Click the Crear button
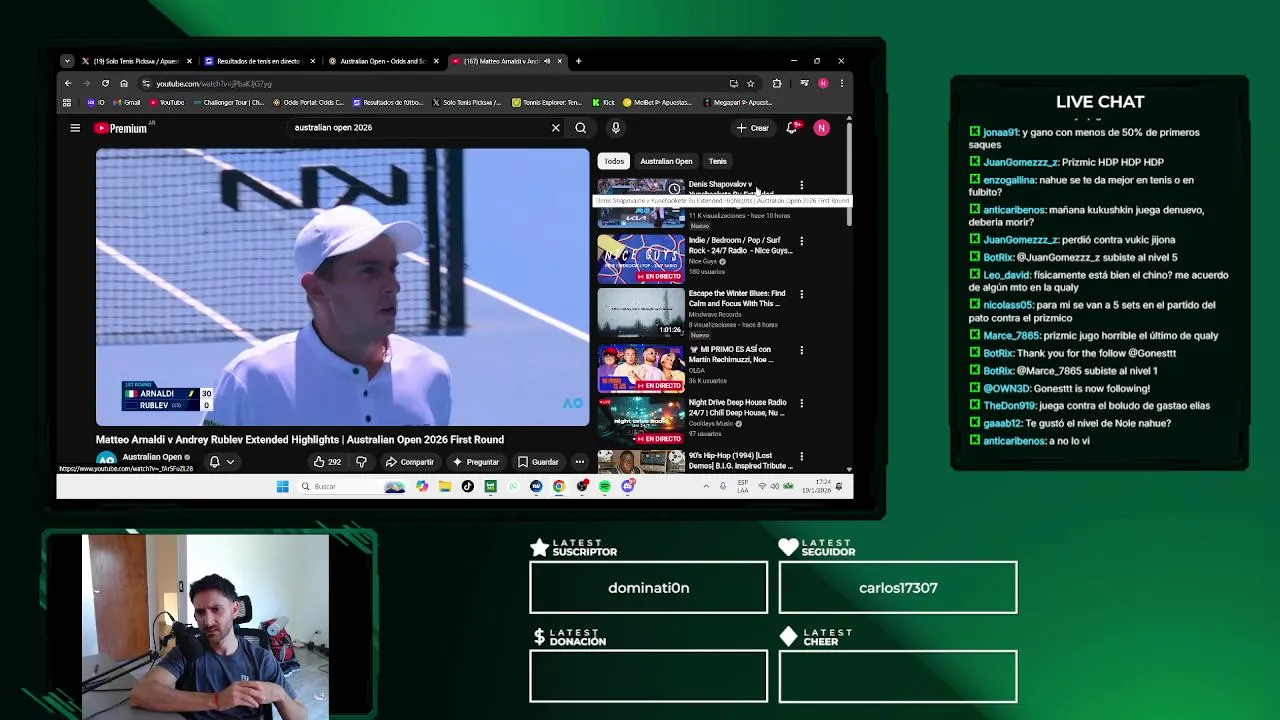This screenshot has height=720, width=1280. point(753,128)
